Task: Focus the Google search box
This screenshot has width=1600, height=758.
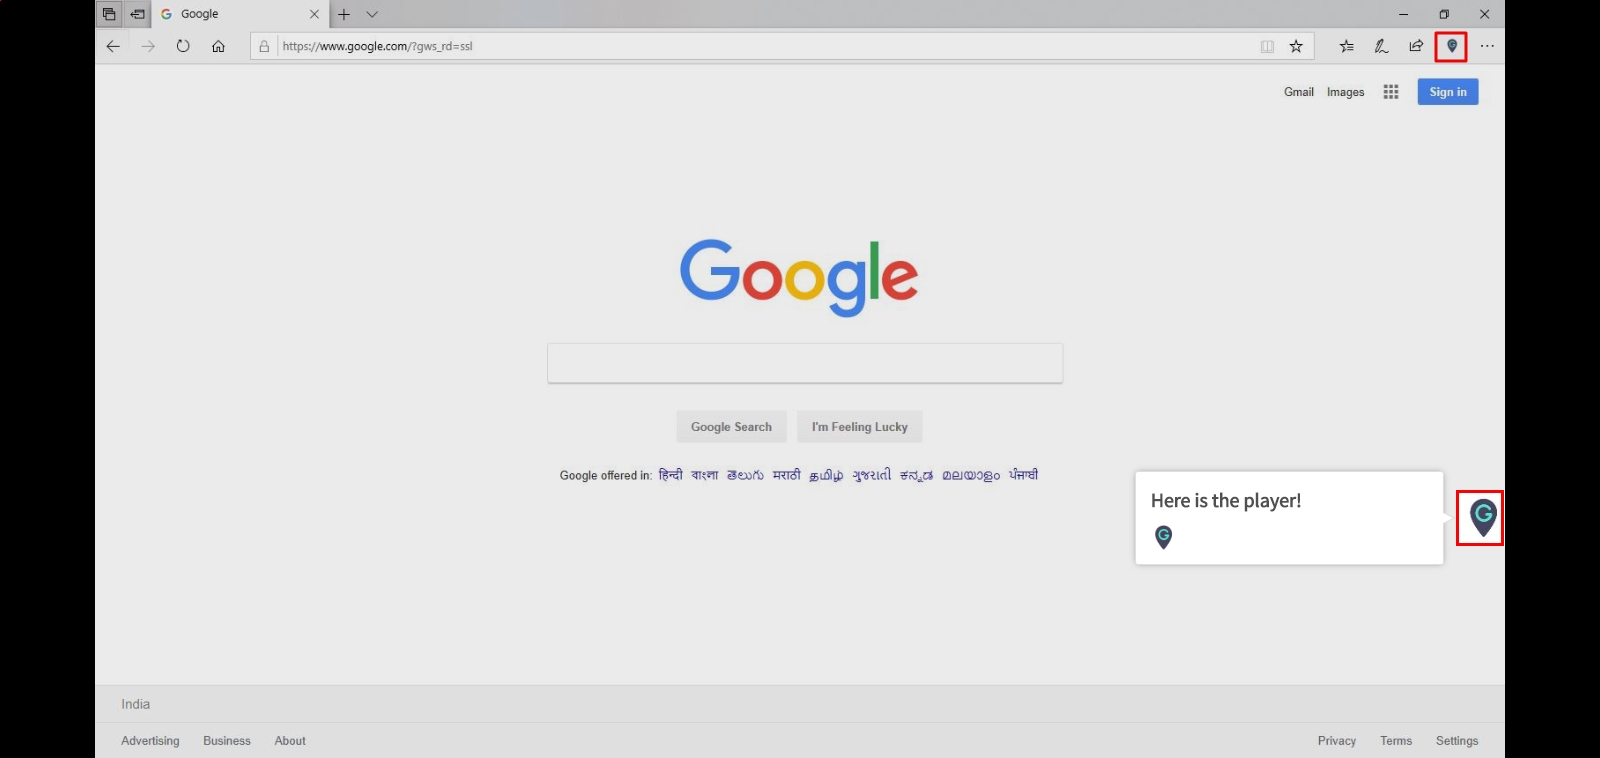Action: pos(805,363)
